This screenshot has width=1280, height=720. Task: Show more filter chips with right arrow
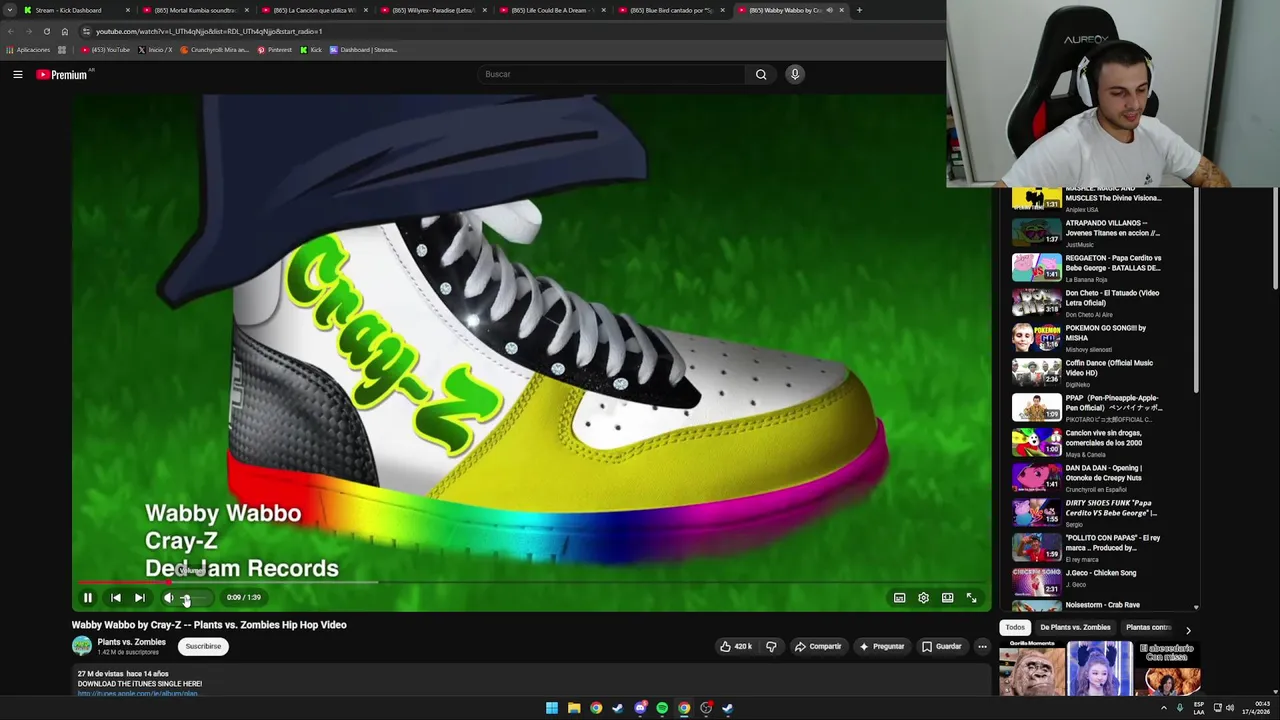coord(1188,629)
